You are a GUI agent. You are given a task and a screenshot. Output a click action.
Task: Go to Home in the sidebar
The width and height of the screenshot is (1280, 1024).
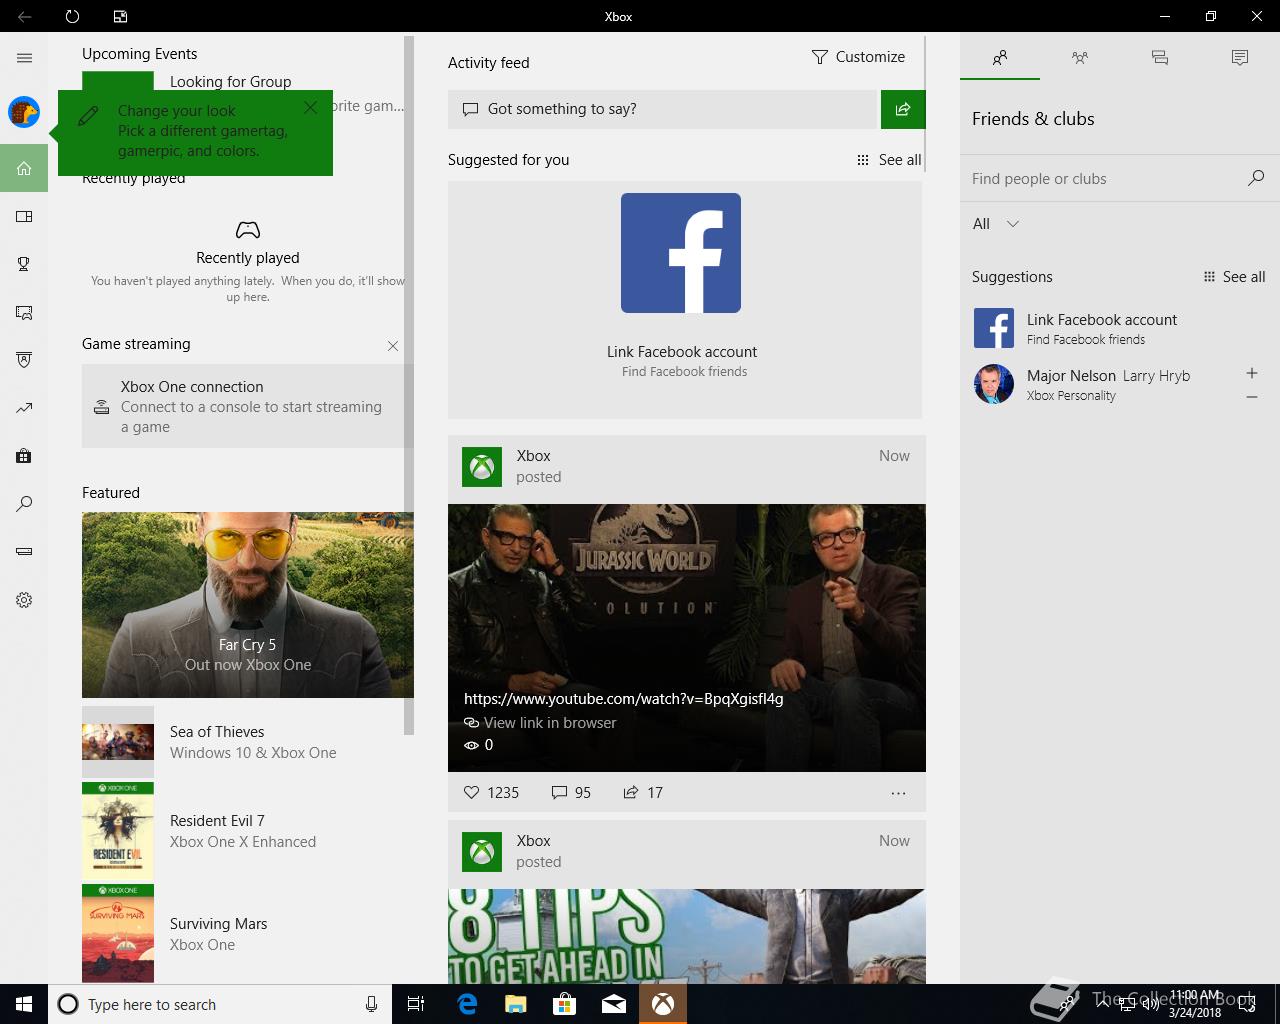click(x=24, y=168)
